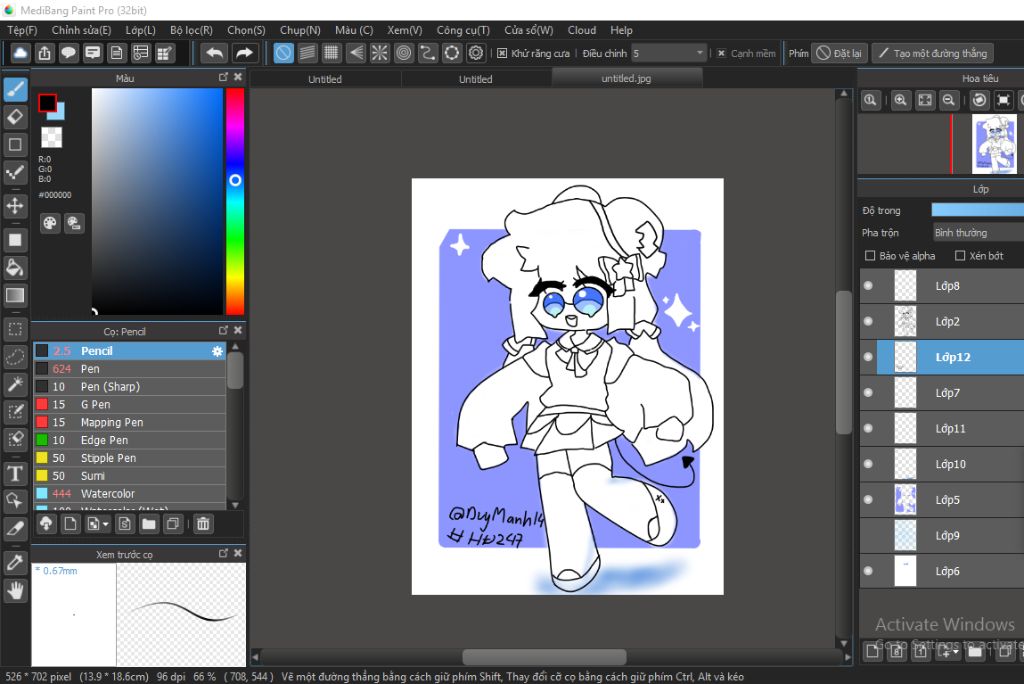Turn off snap using the circle-slash icon
The image size is (1024, 684).
pyautogui.click(x=283, y=53)
